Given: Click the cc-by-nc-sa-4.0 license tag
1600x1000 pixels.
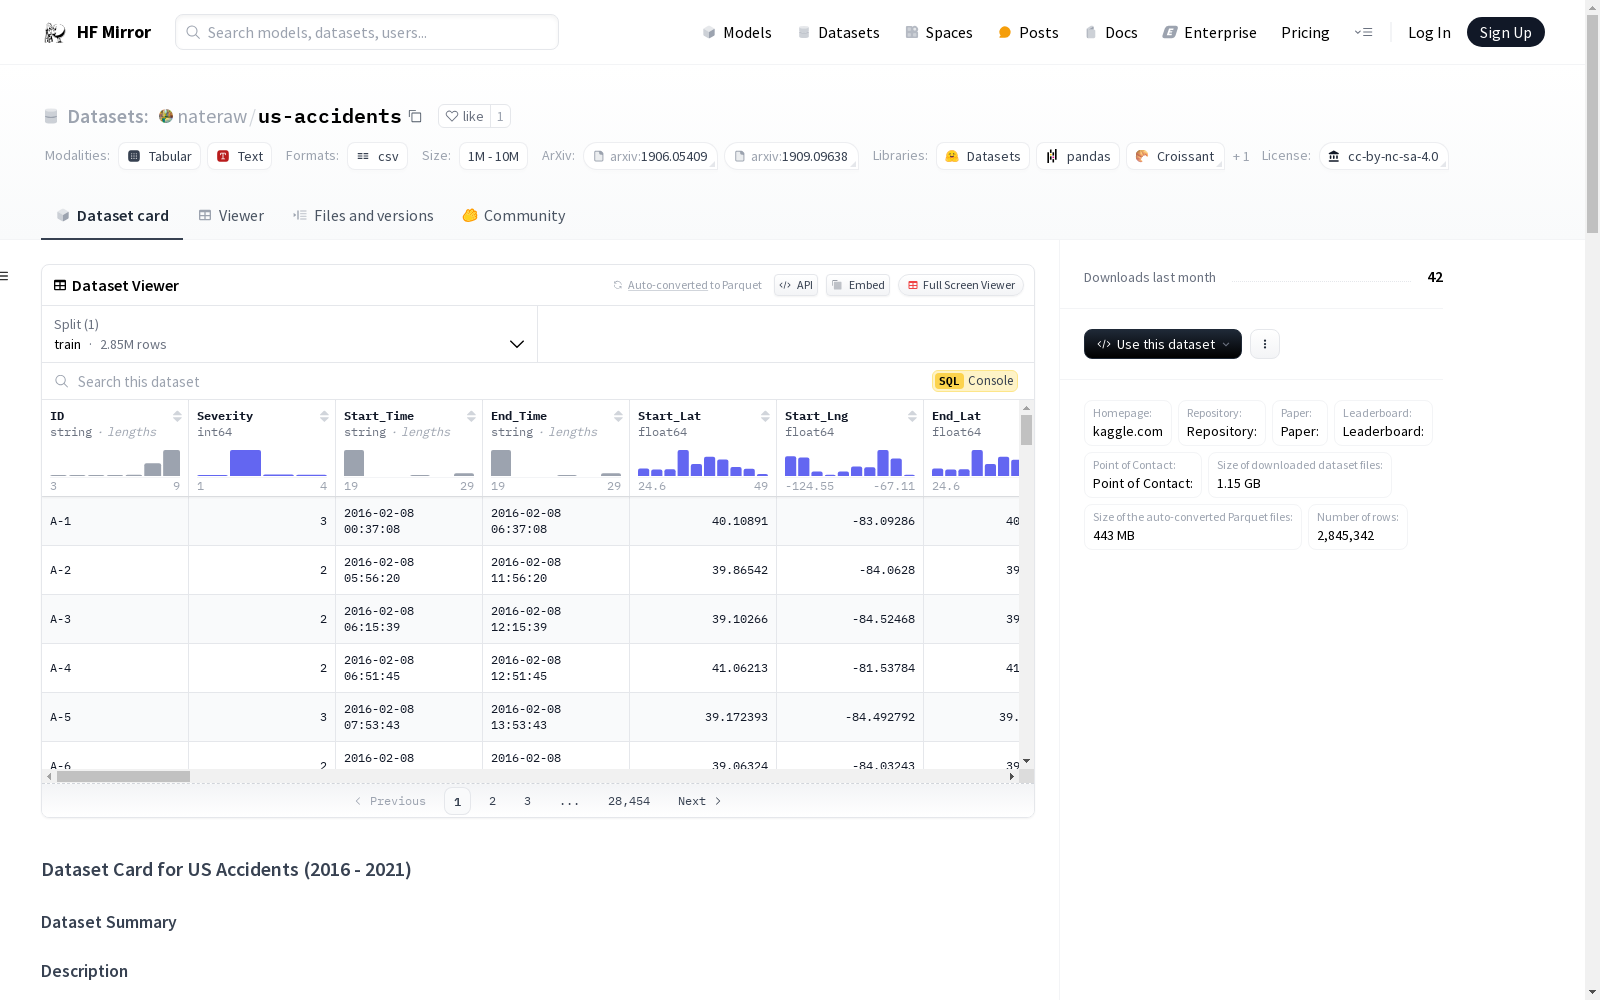Looking at the screenshot, I should pyautogui.click(x=1384, y=156).
